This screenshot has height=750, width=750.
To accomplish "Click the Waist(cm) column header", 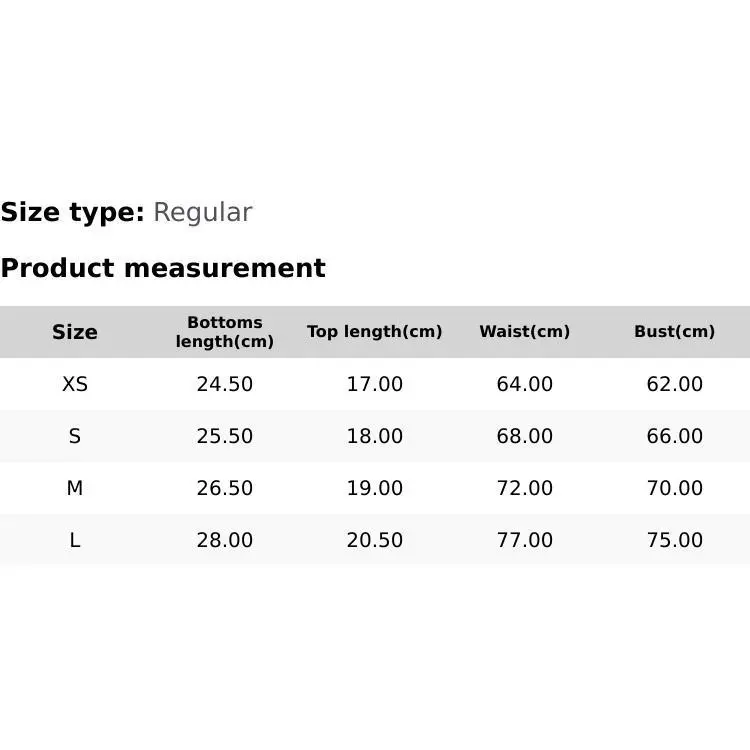I will pyautogui.click(x=524, y=332).
